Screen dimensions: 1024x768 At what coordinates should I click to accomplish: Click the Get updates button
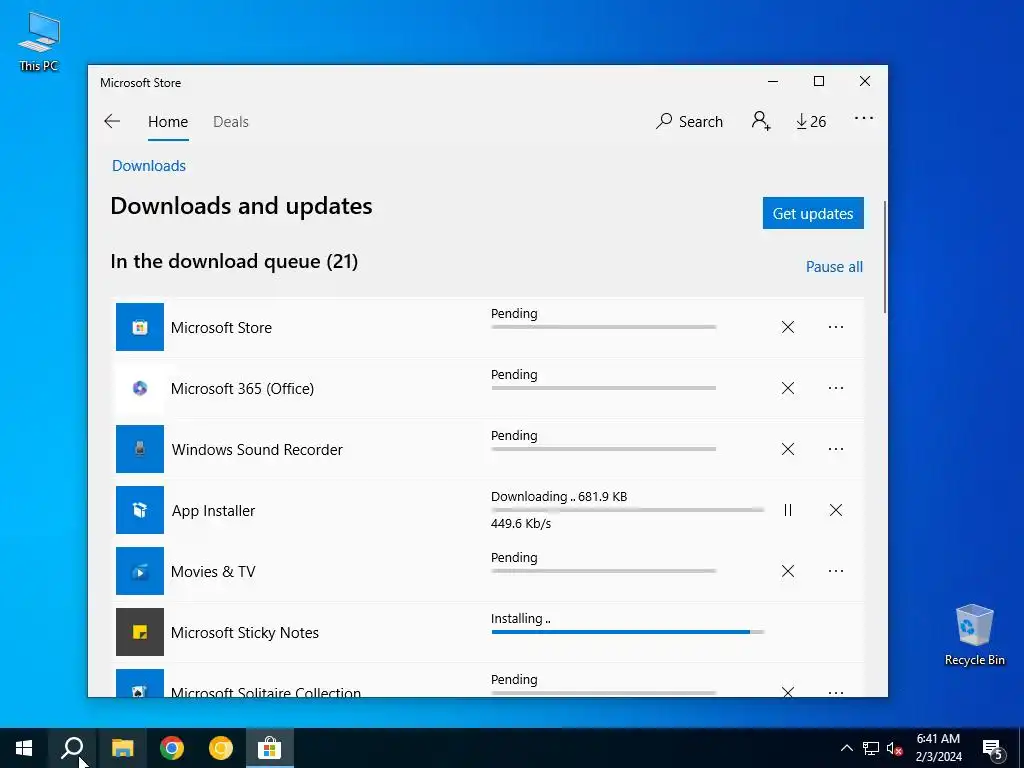(813, 214)
